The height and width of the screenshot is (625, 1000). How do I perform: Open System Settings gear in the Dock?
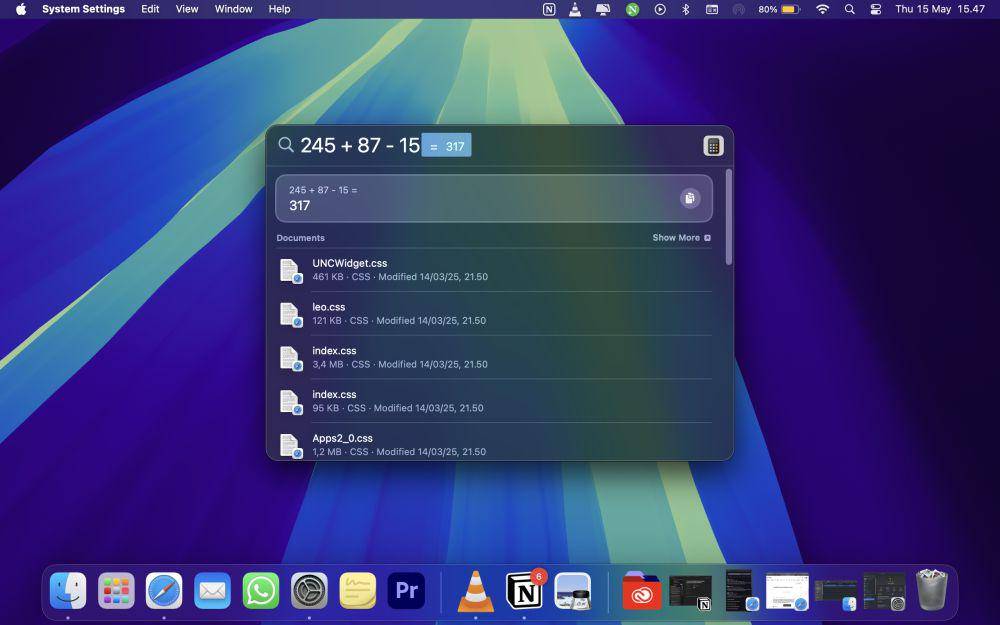coord(309,590)
